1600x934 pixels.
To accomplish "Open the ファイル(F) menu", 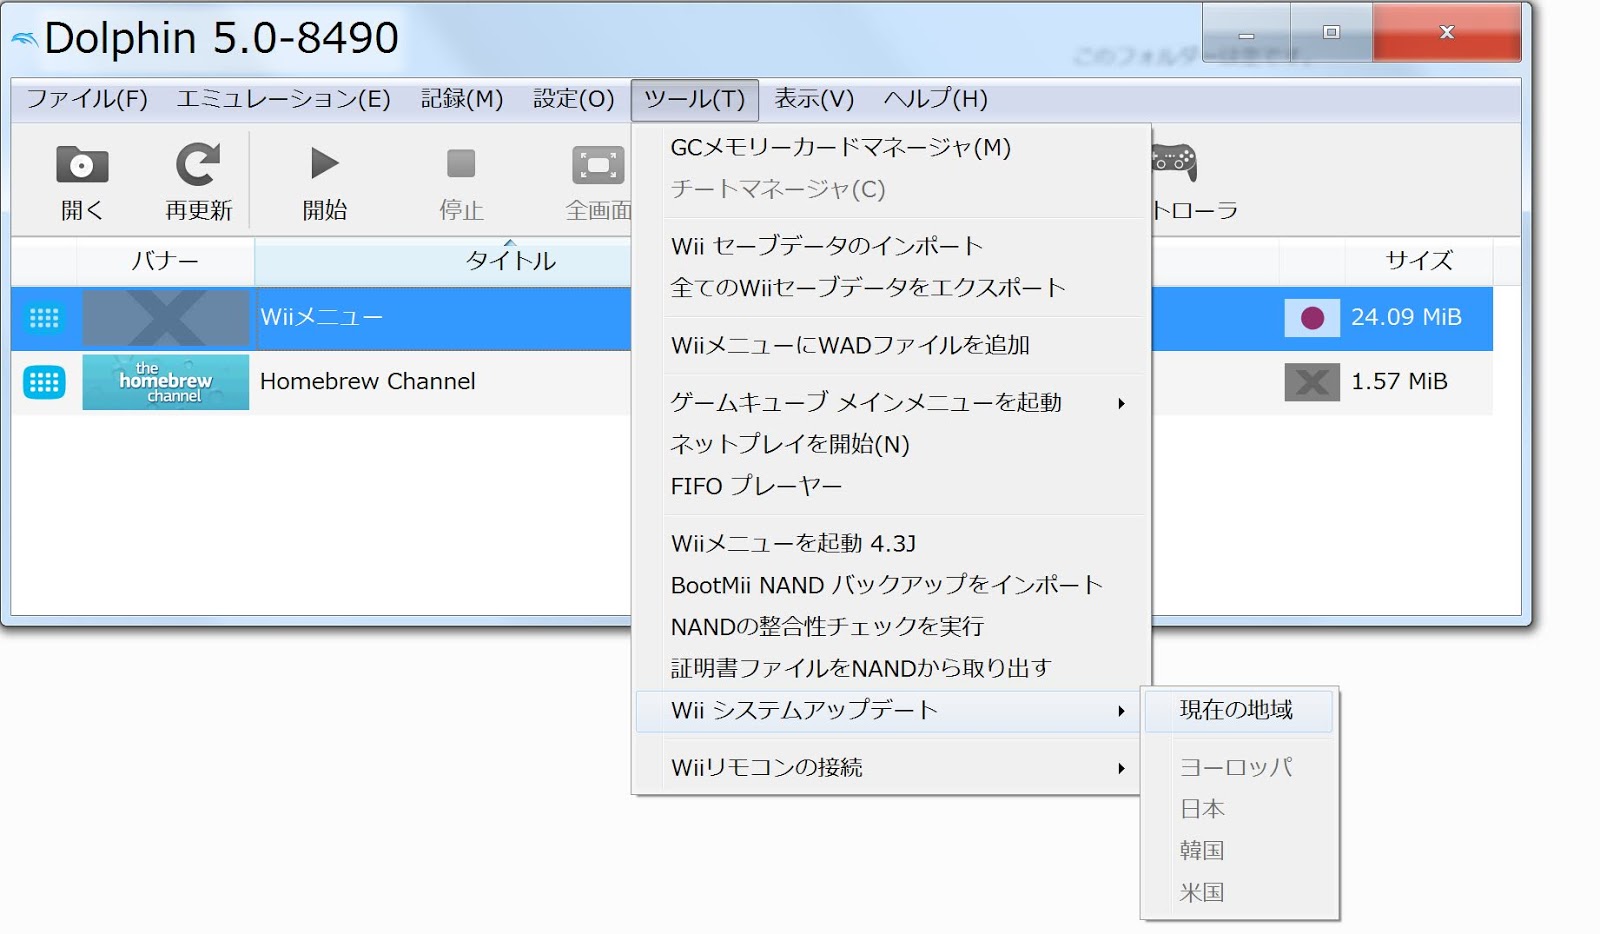I will tap(87, 99).
